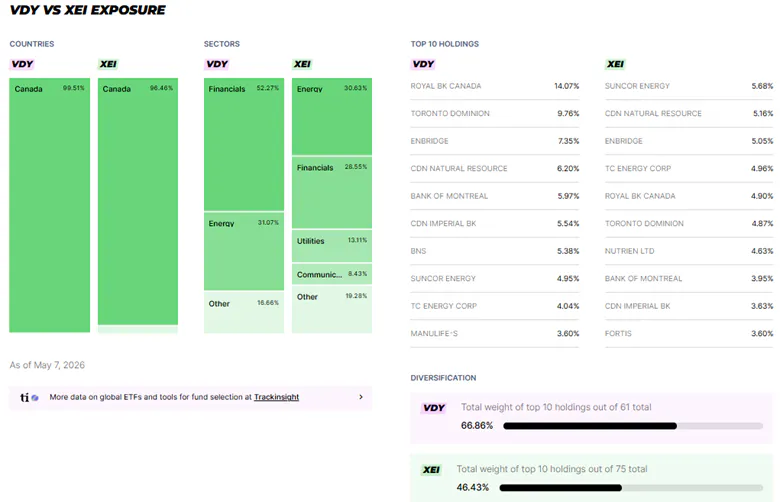780x502 pixels.
Task: Click TC ENERGY CORP in XEI holdings
Action: click(638, 169)
